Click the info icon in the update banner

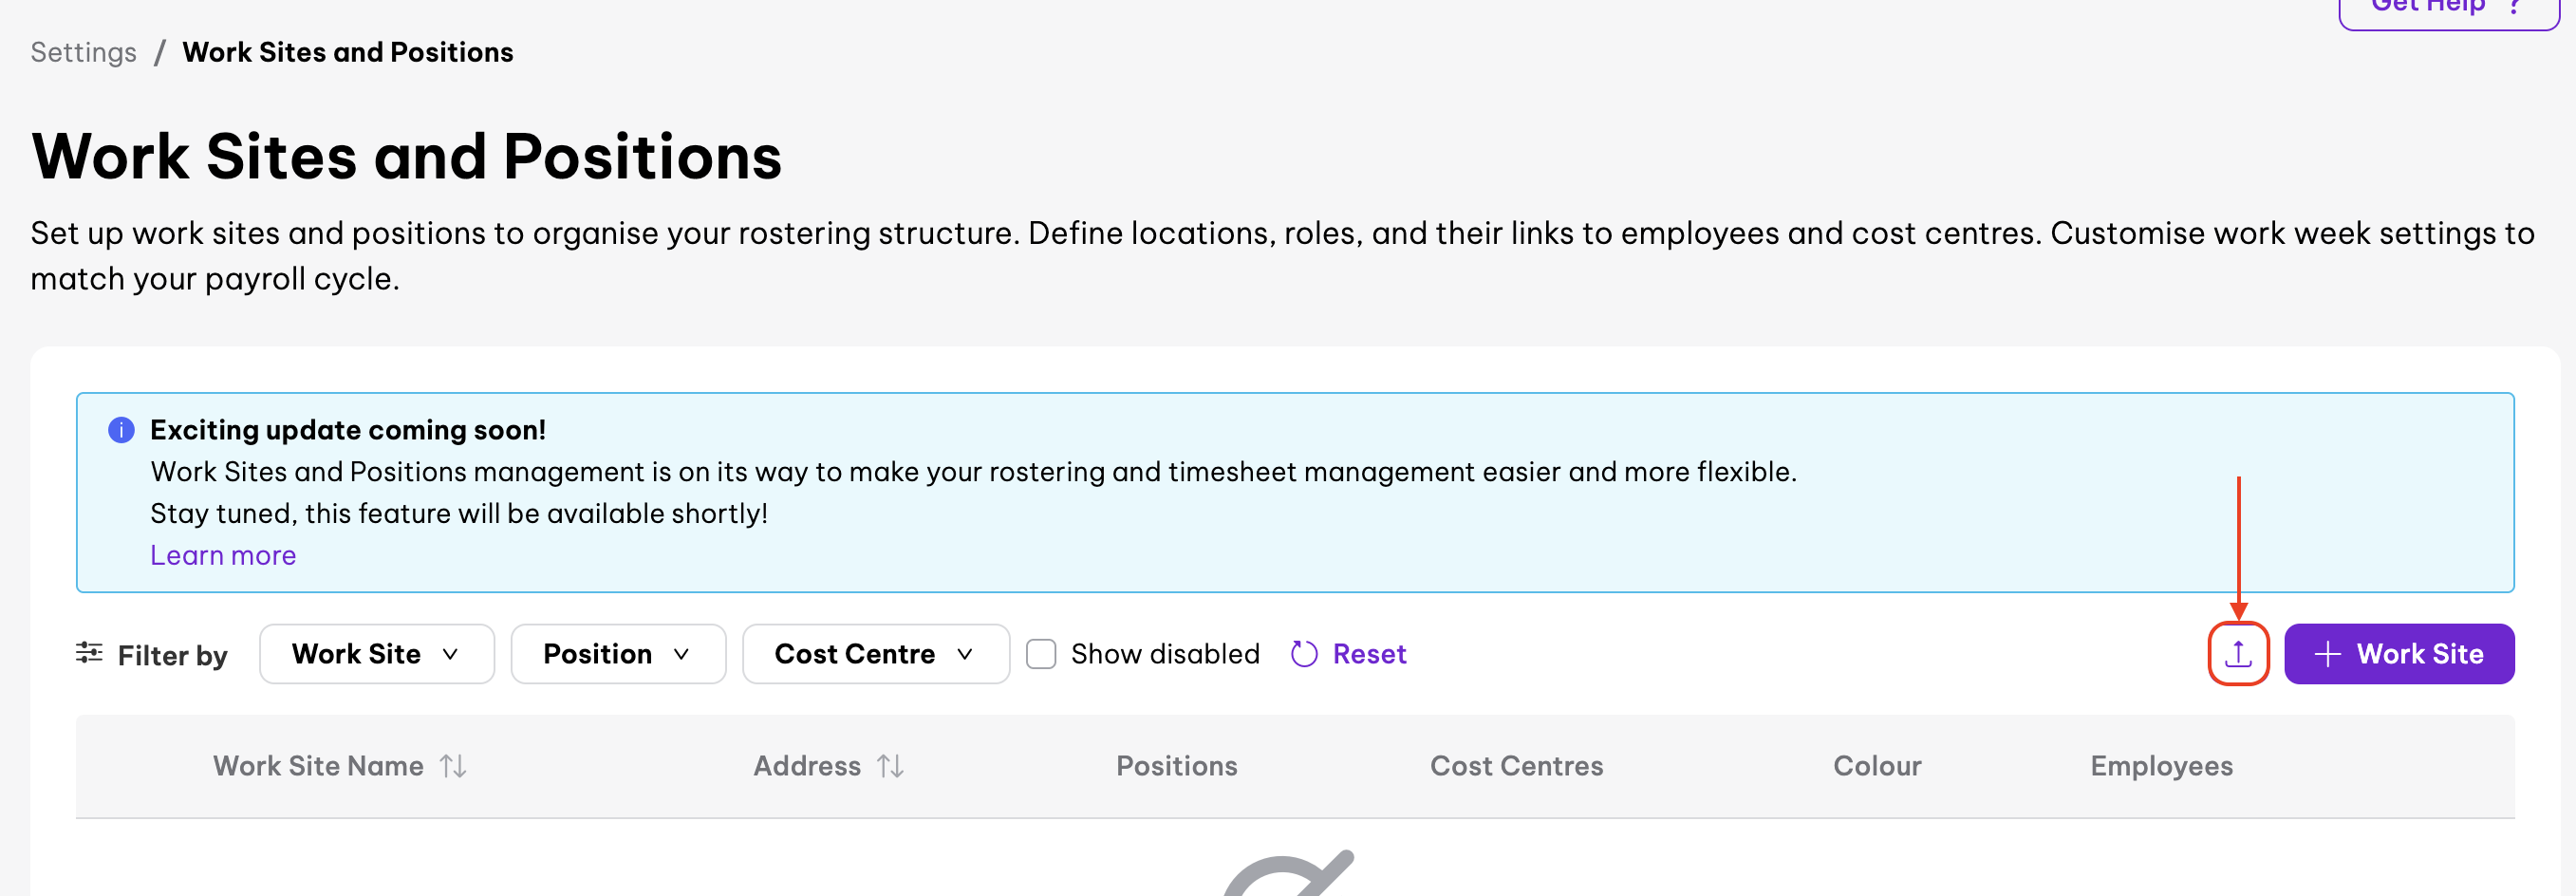tap(121, 430)
